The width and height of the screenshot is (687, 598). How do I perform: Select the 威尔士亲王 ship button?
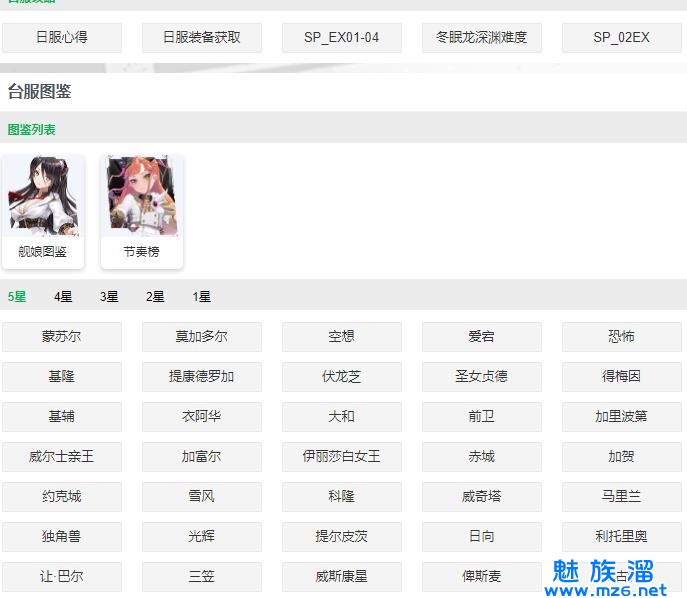[62, 457]
